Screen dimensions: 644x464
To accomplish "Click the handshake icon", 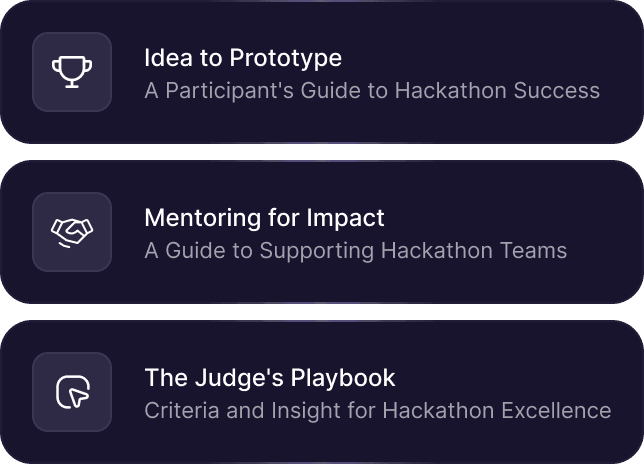I will click(72, 232).
